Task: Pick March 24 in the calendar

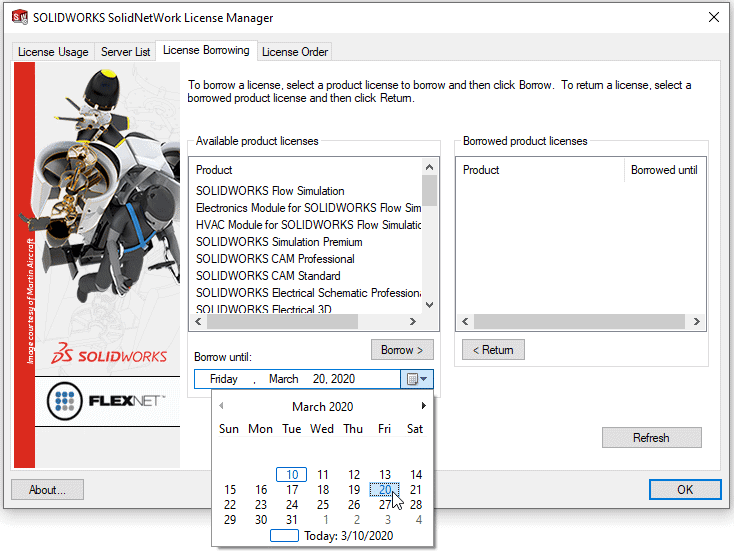Action: [x=292, y=505]
